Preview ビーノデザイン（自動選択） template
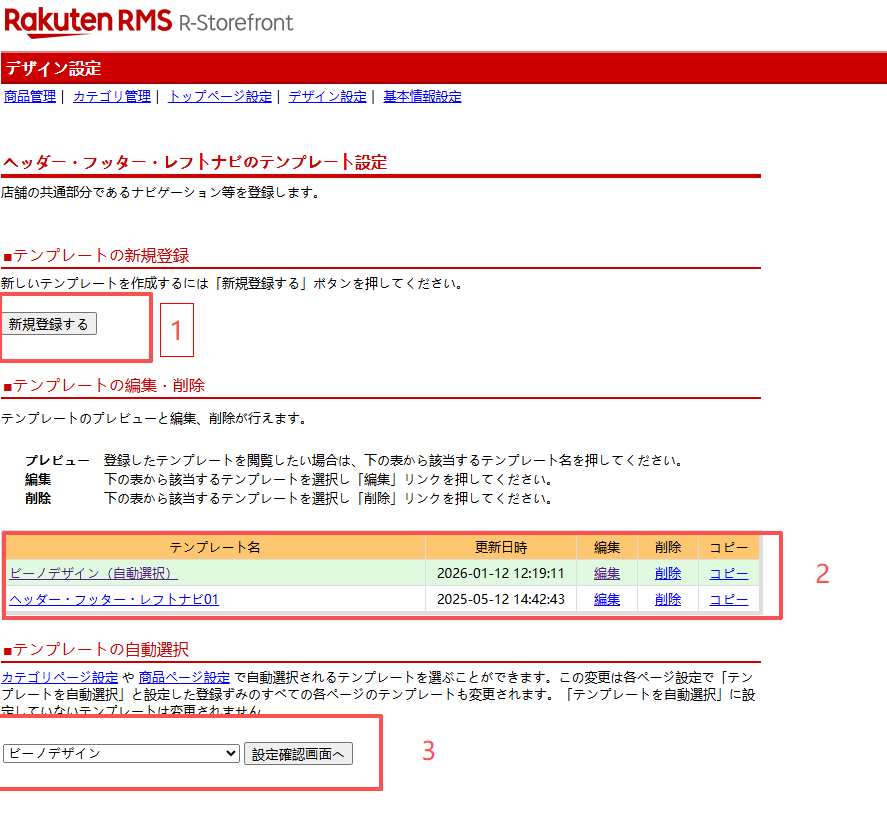 93,573
